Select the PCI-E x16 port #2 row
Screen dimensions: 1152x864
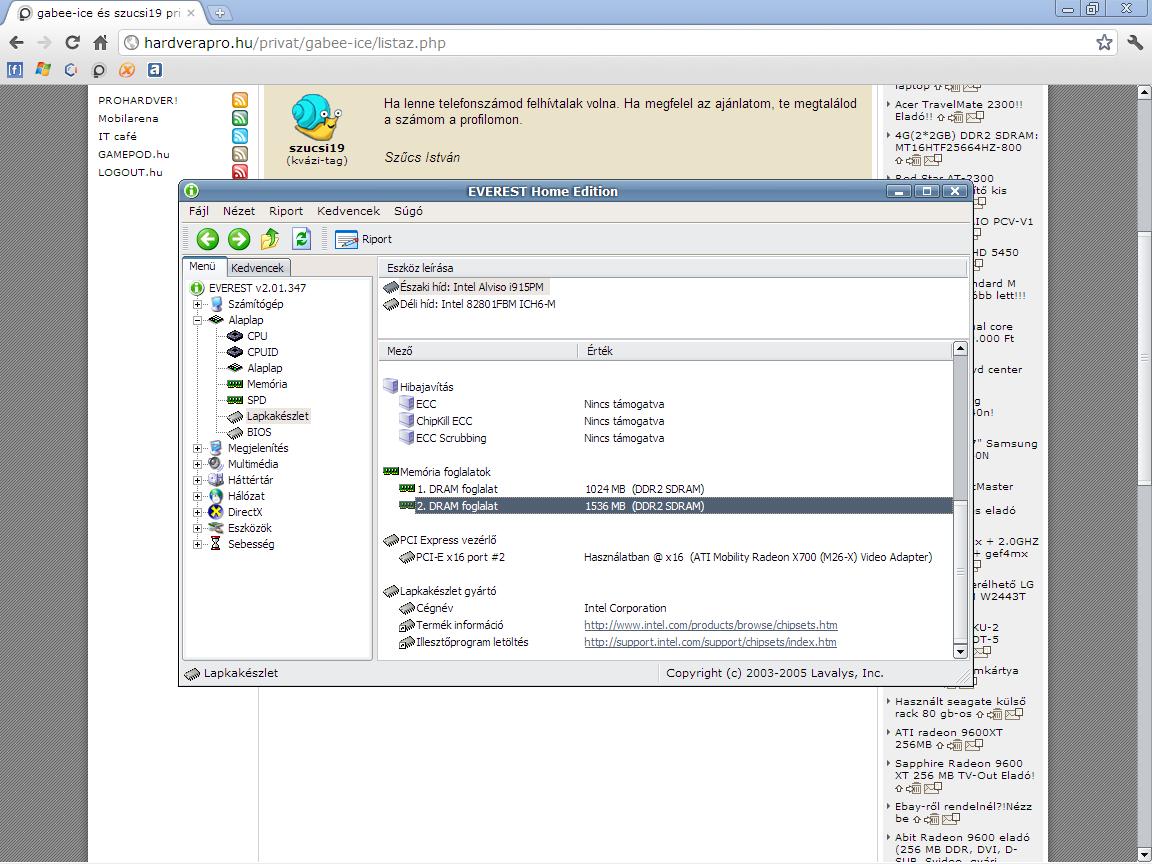pos(666,558)
